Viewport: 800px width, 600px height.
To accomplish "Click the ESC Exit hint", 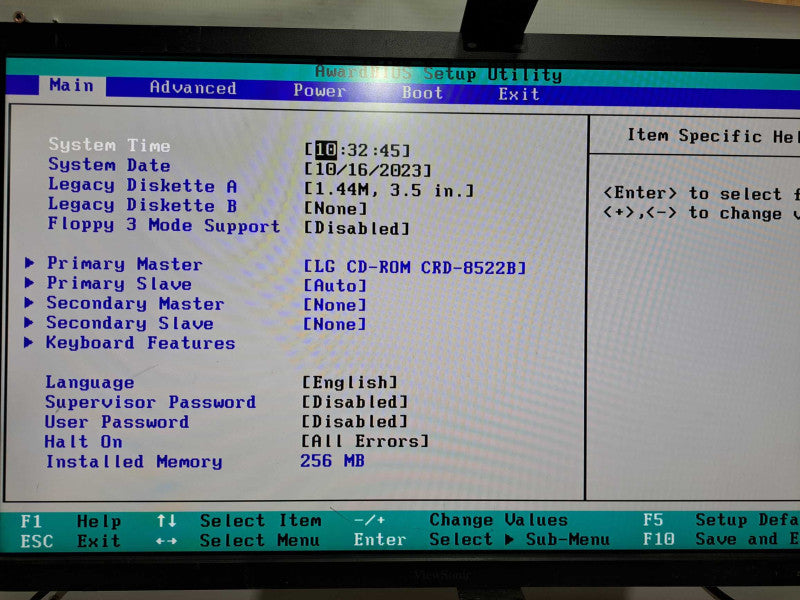I will [70, 540].
